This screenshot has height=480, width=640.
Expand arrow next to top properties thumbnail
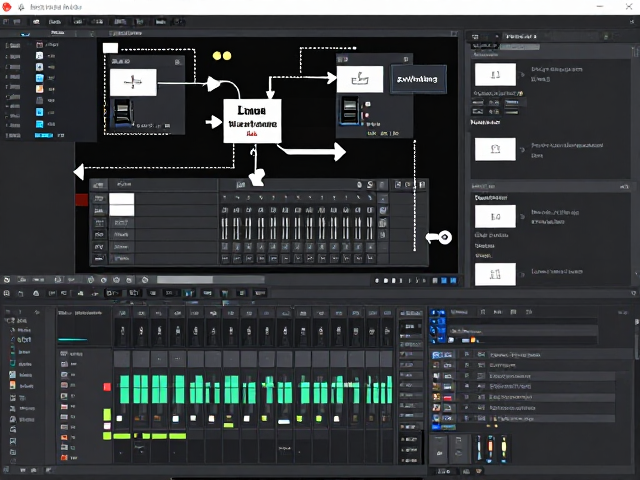pos(522,75)
